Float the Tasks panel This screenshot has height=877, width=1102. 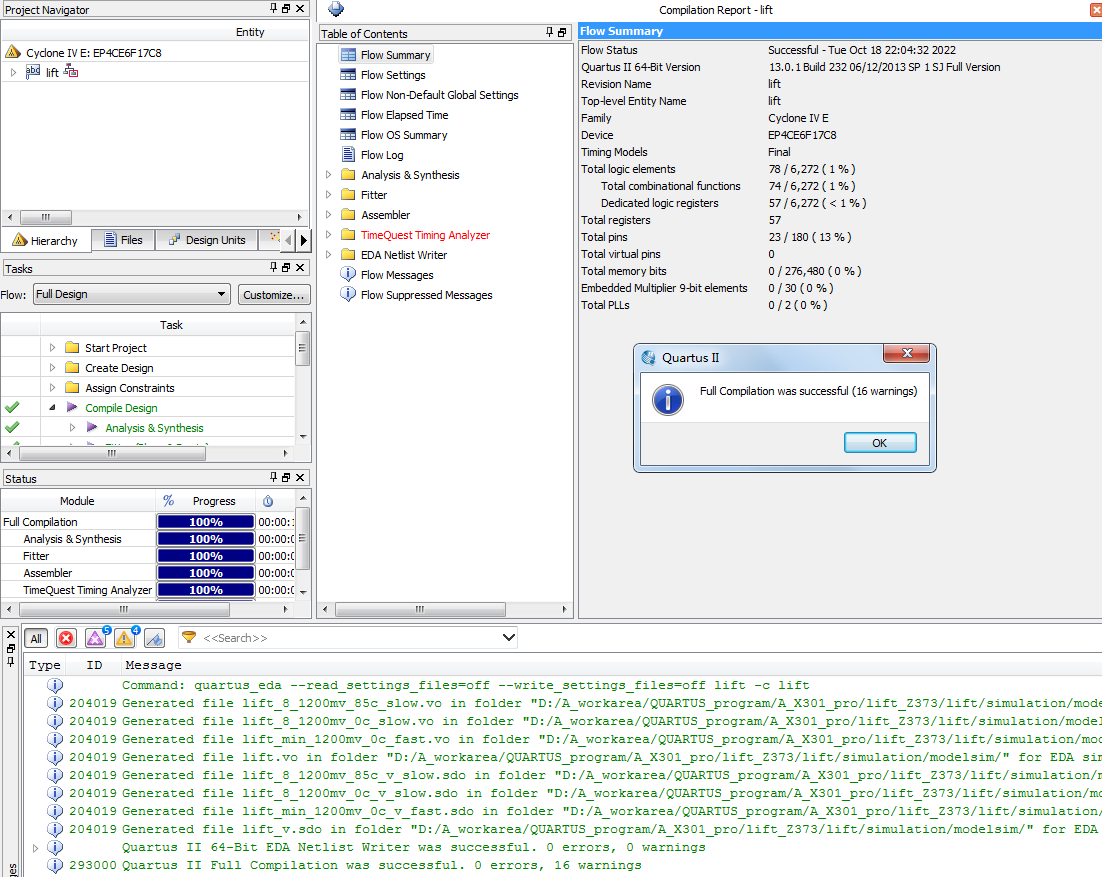[286, 267]
